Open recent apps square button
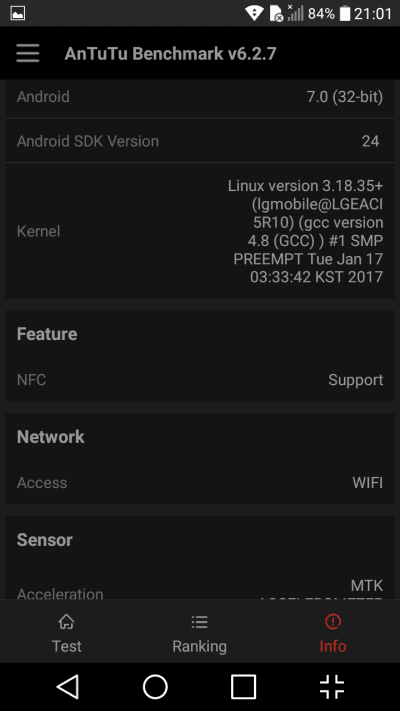The image size is (400, 711). [x=244, y=687]
